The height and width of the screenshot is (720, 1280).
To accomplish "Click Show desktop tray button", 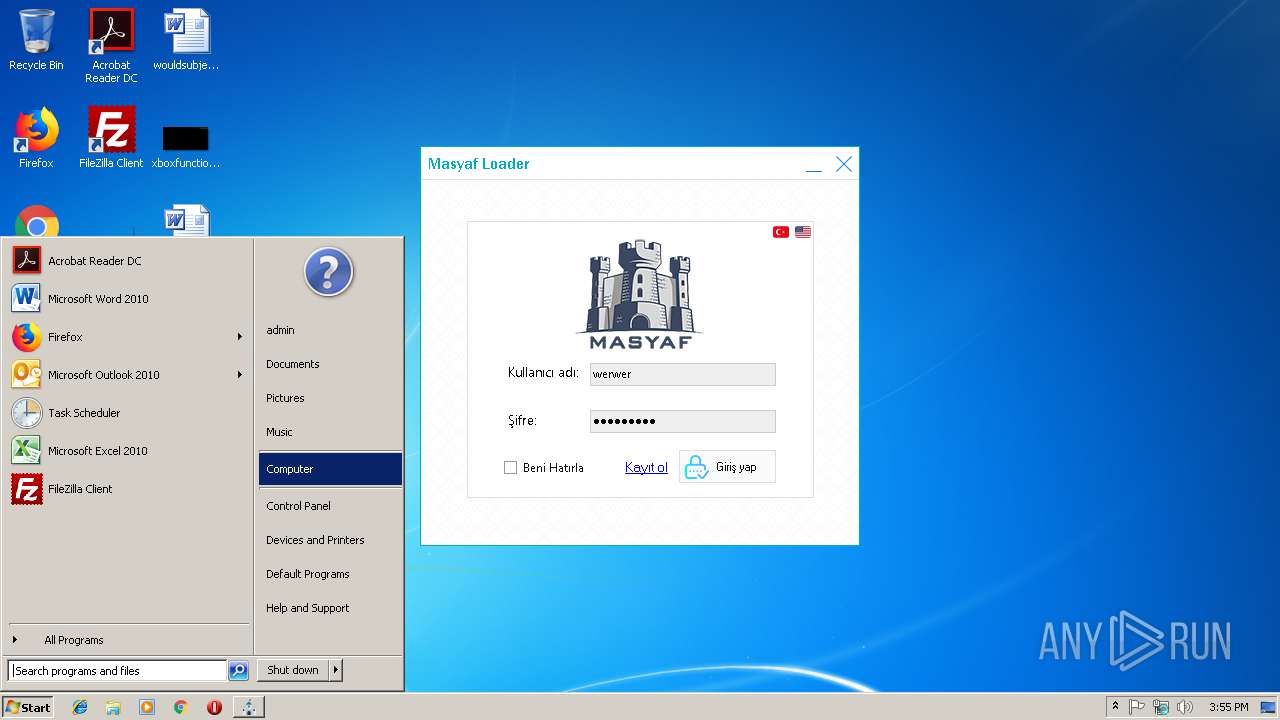I will coord(1268,707).
